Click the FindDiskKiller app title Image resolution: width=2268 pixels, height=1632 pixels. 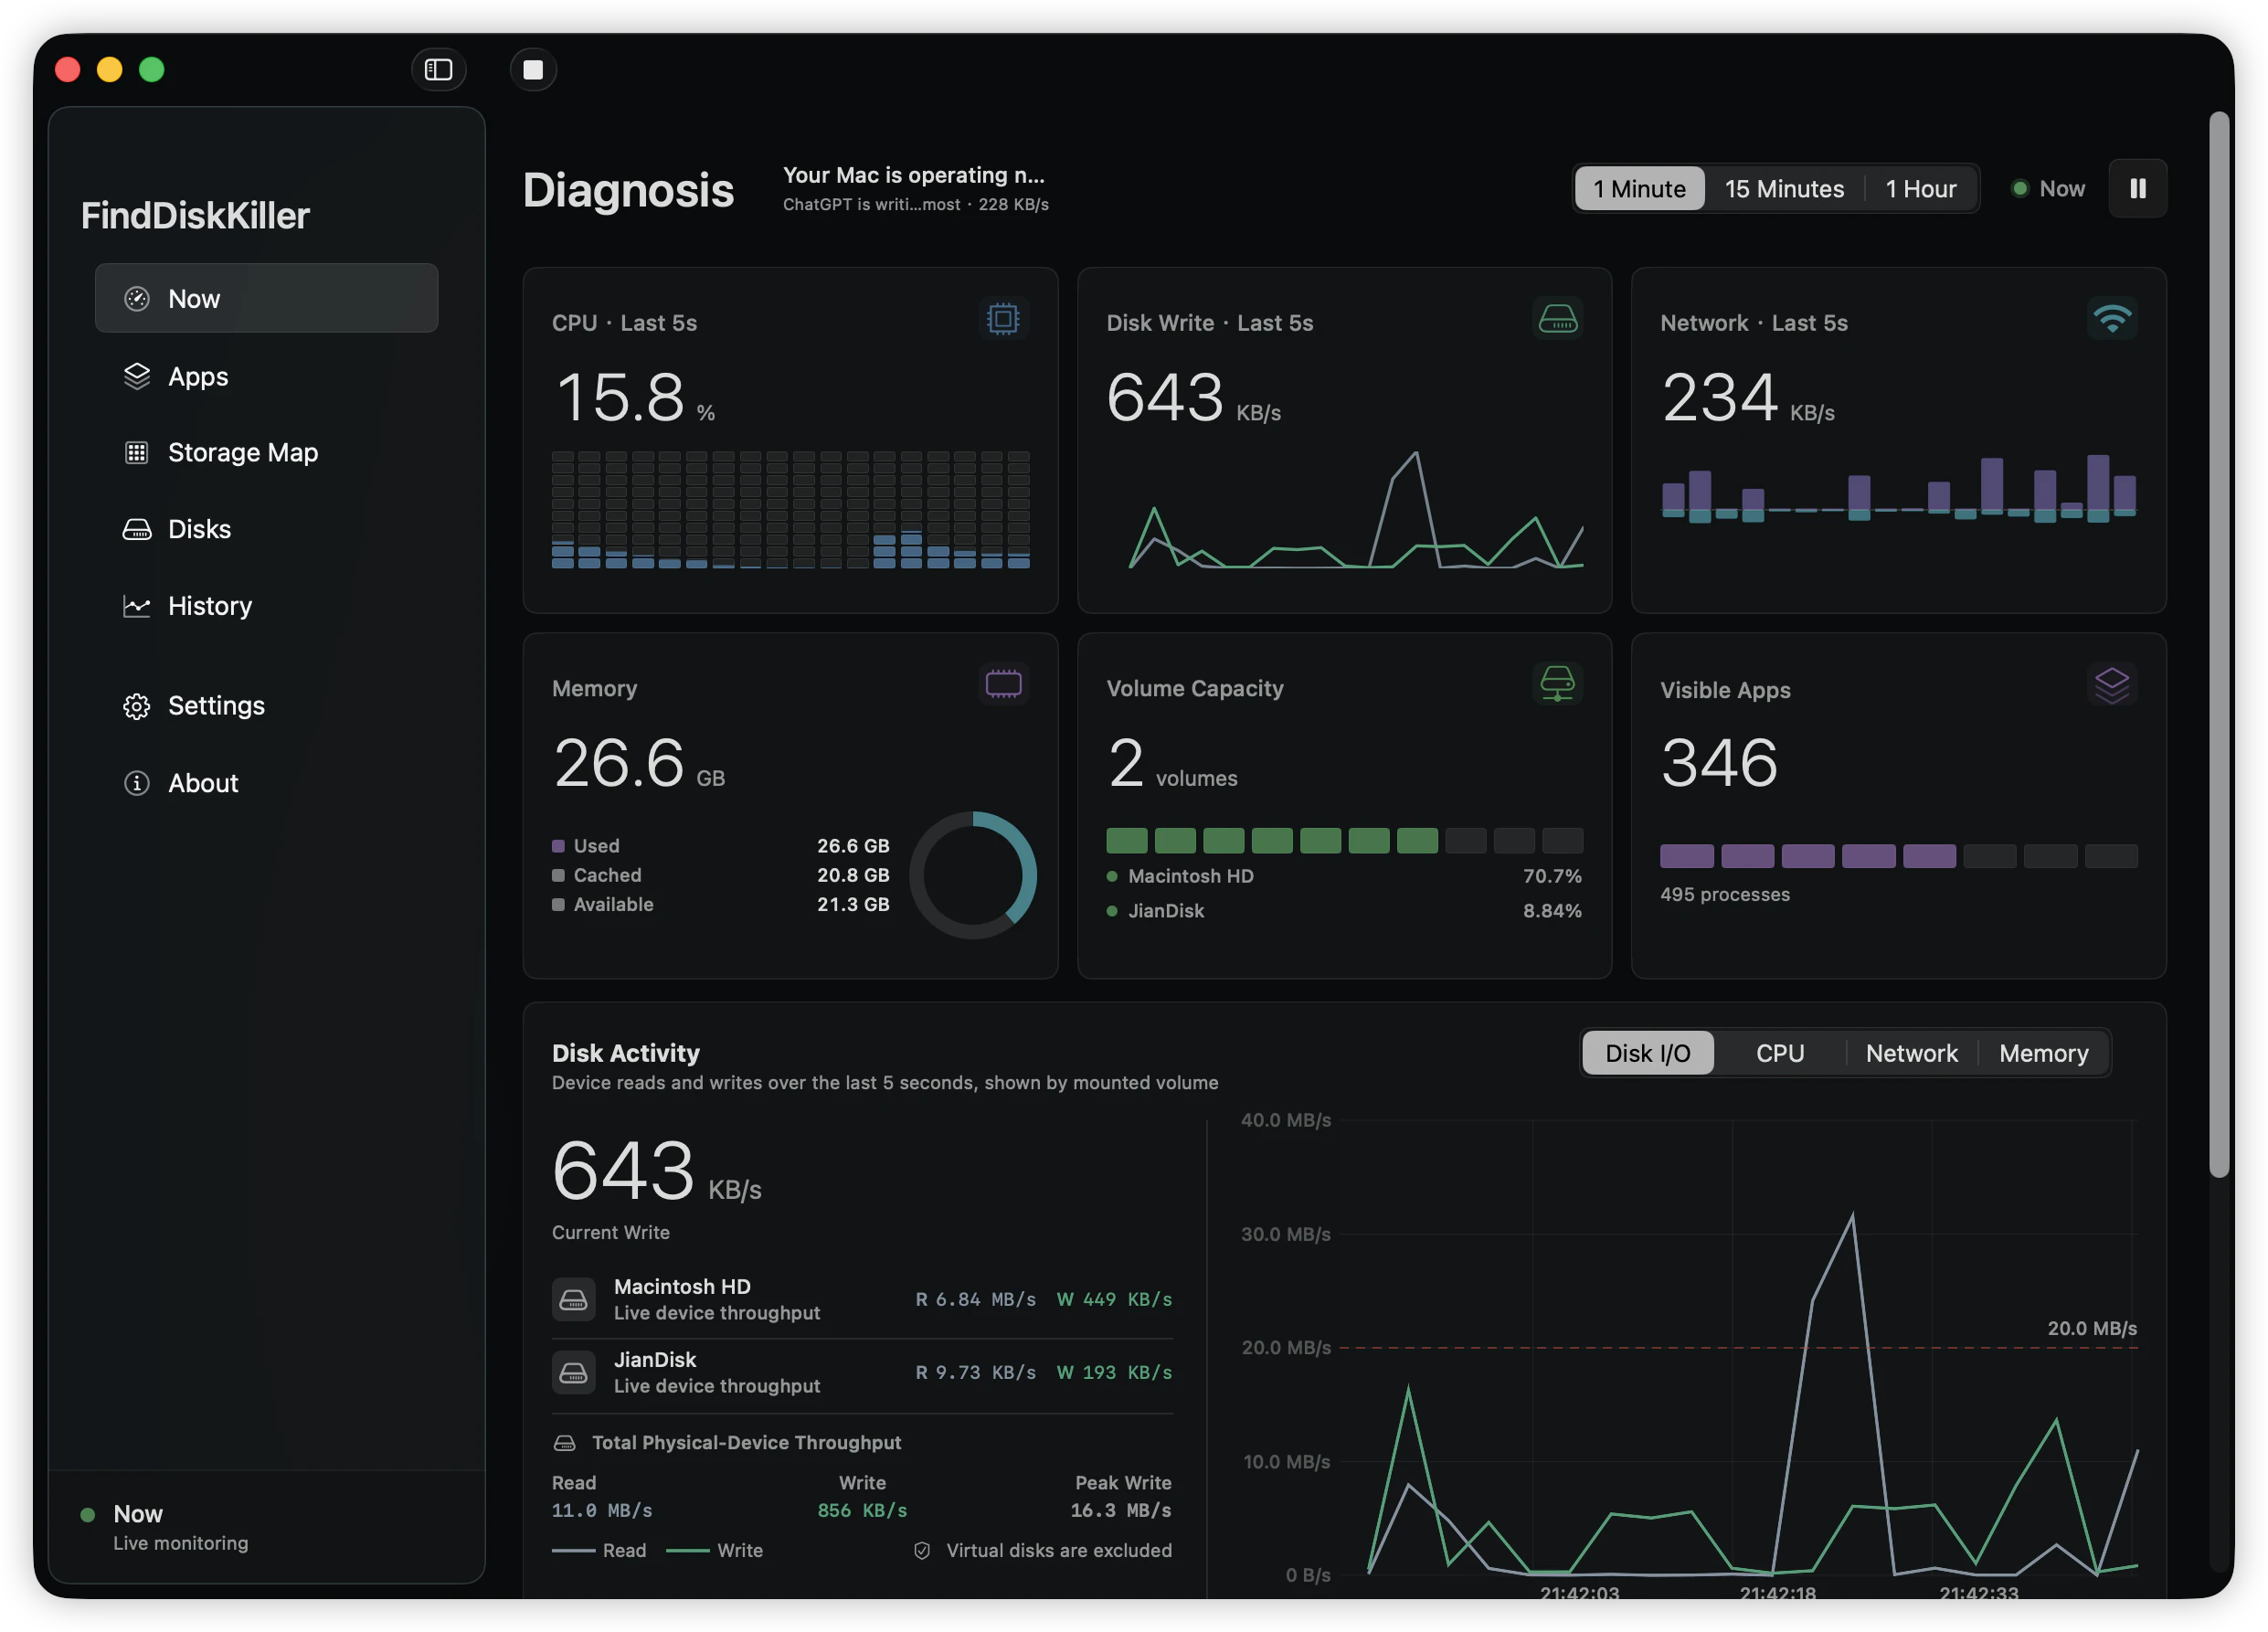(x=195, y=216)
